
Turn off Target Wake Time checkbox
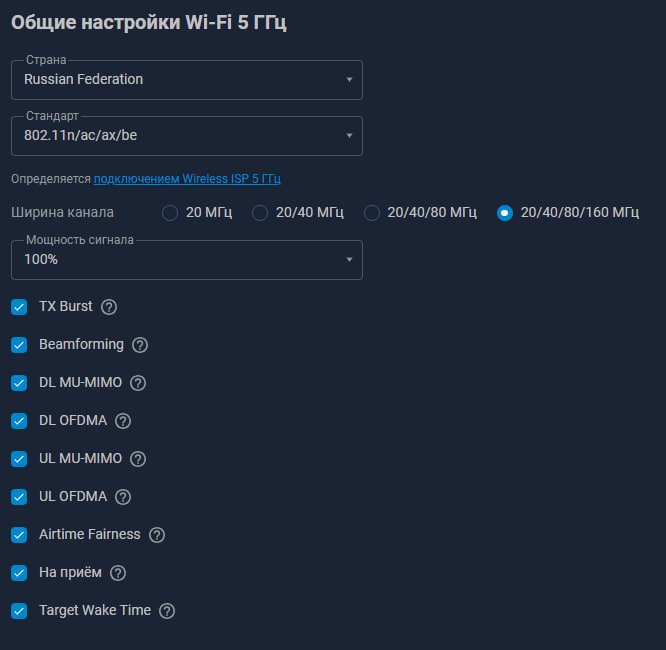pos(19,611)
